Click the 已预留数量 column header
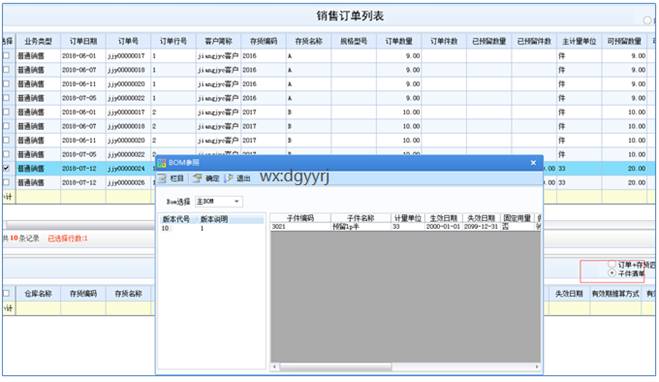The height and width of the screenshot is (382, 659). (x=489, y=41)
